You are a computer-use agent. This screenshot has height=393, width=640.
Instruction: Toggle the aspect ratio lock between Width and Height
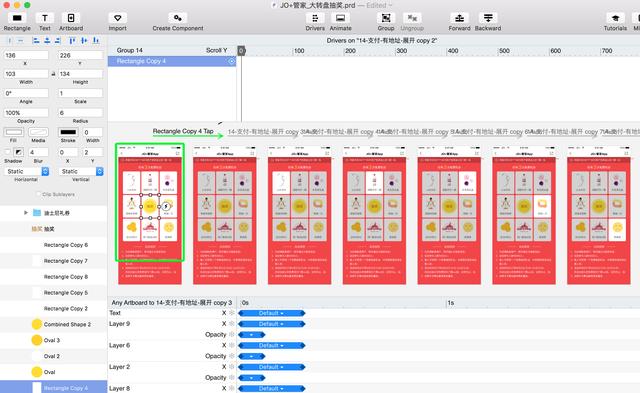point(53,74)
